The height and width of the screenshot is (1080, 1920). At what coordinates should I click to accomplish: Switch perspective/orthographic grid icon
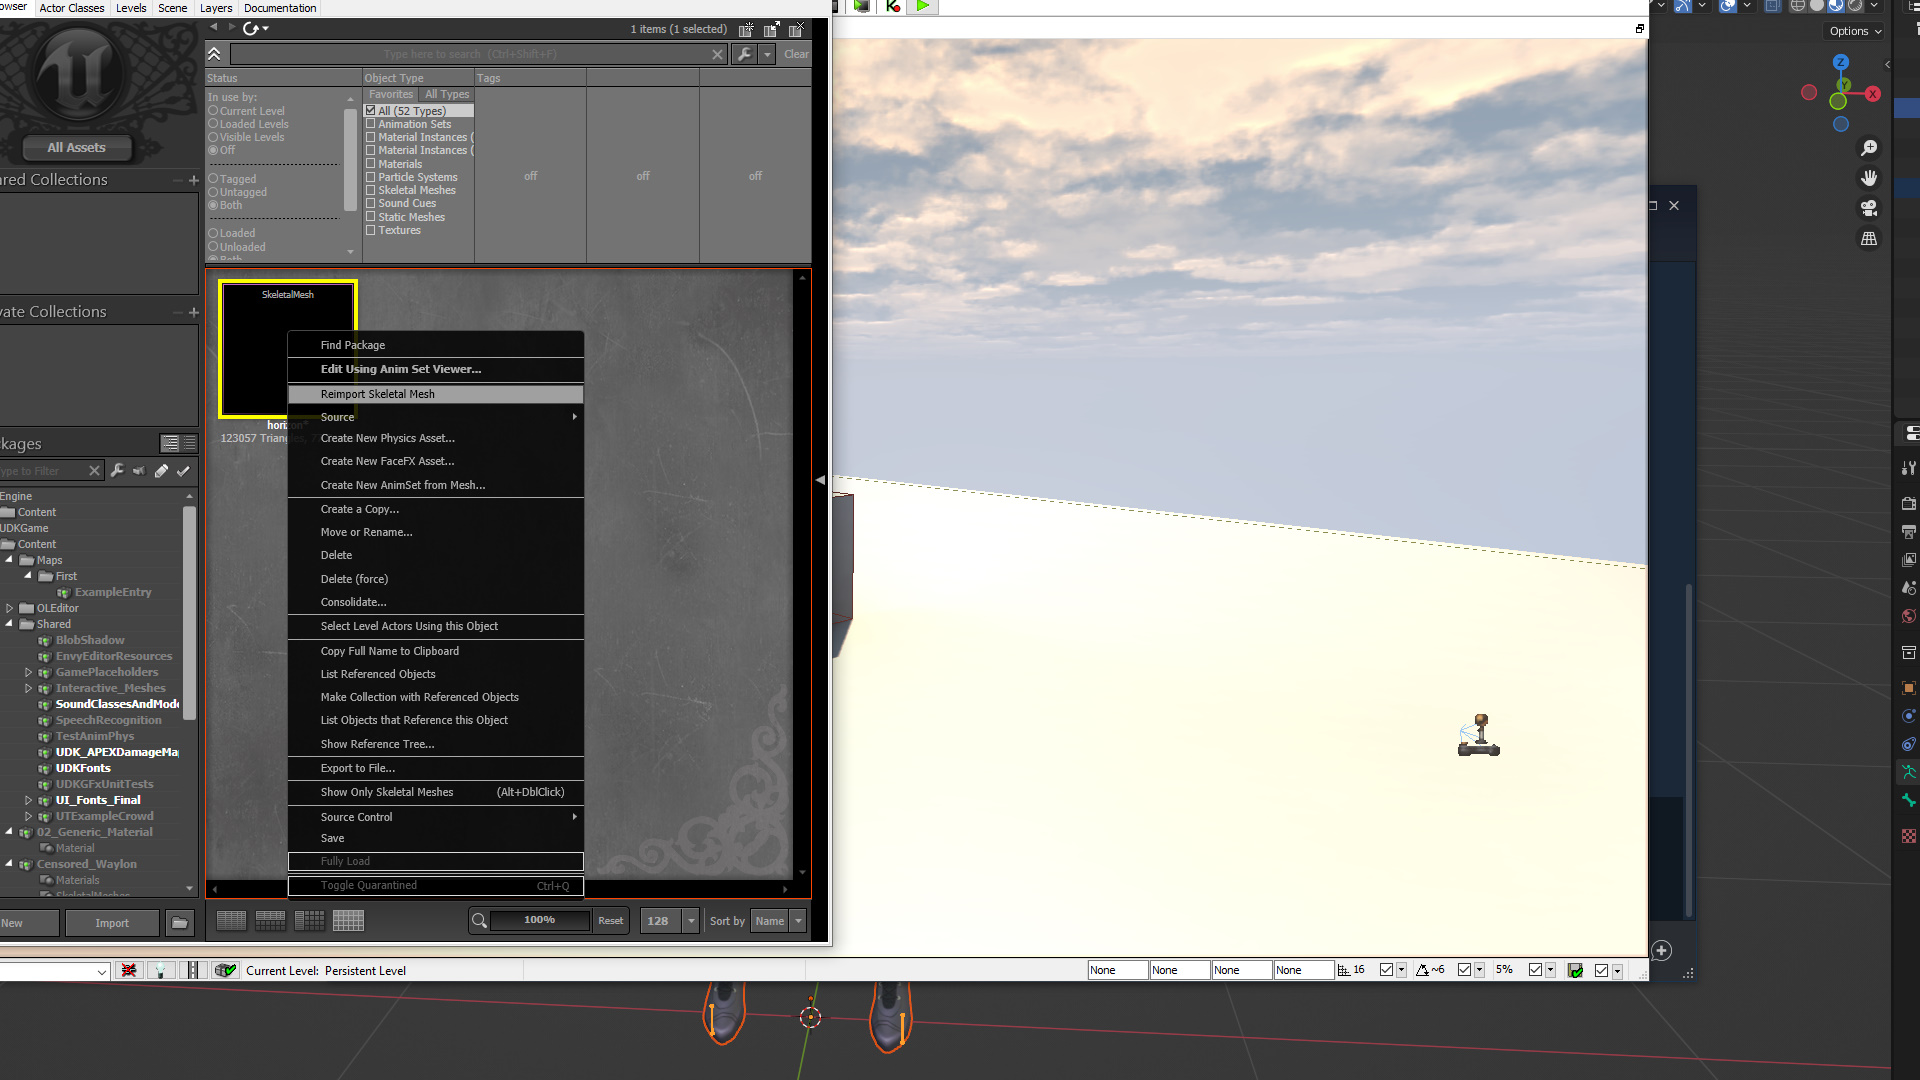(1868, 239)
